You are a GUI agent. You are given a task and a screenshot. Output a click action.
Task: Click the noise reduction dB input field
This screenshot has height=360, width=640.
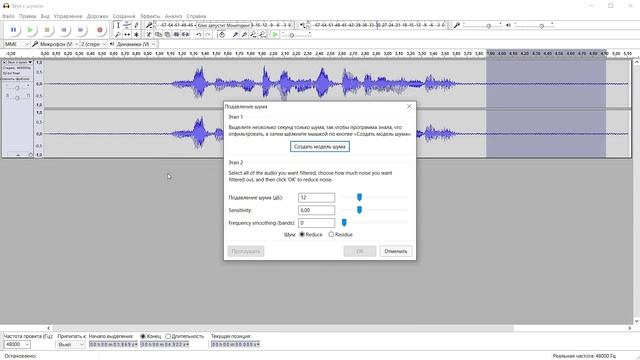pos(316,198)
